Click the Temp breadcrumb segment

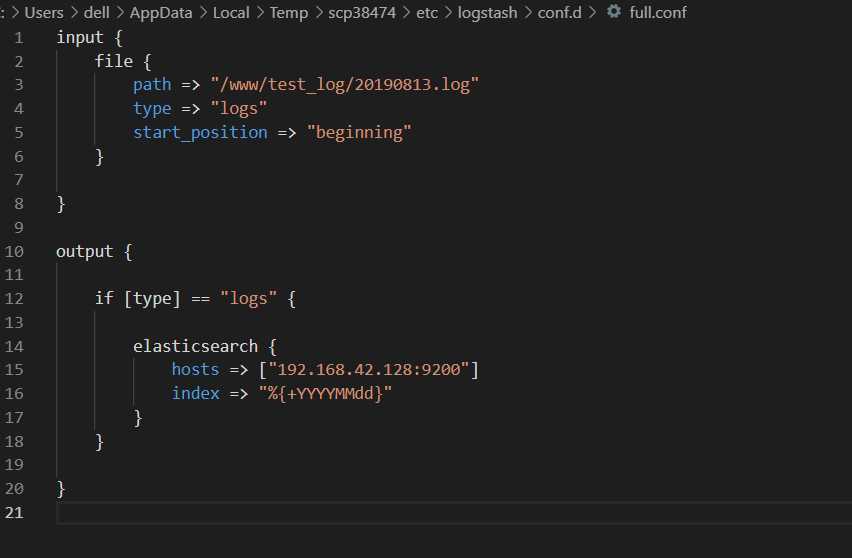[289, 12]
